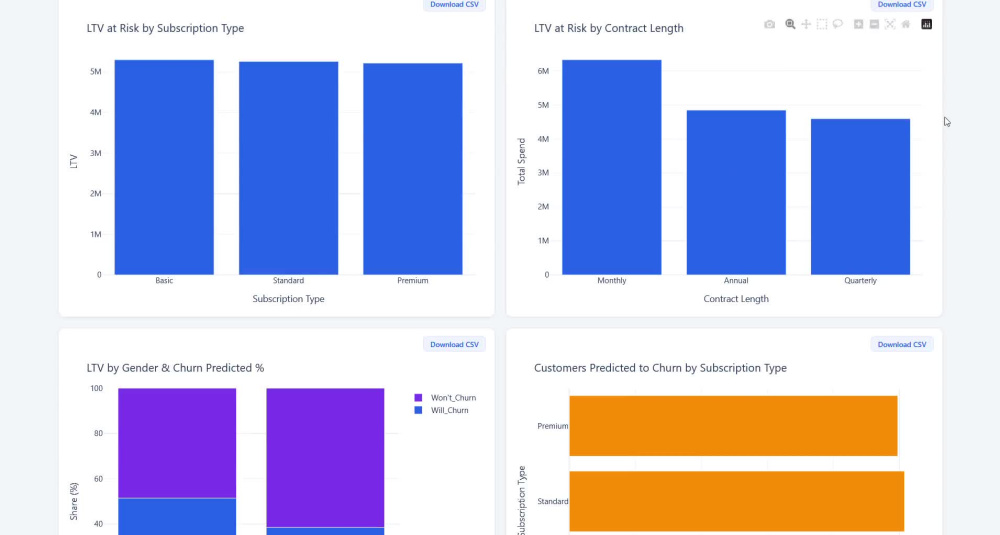The width and height of the screenshot is (1000, 535).
Task: Click the 'Basic' x-axis tick label
Action: click(x=164, y=281)
